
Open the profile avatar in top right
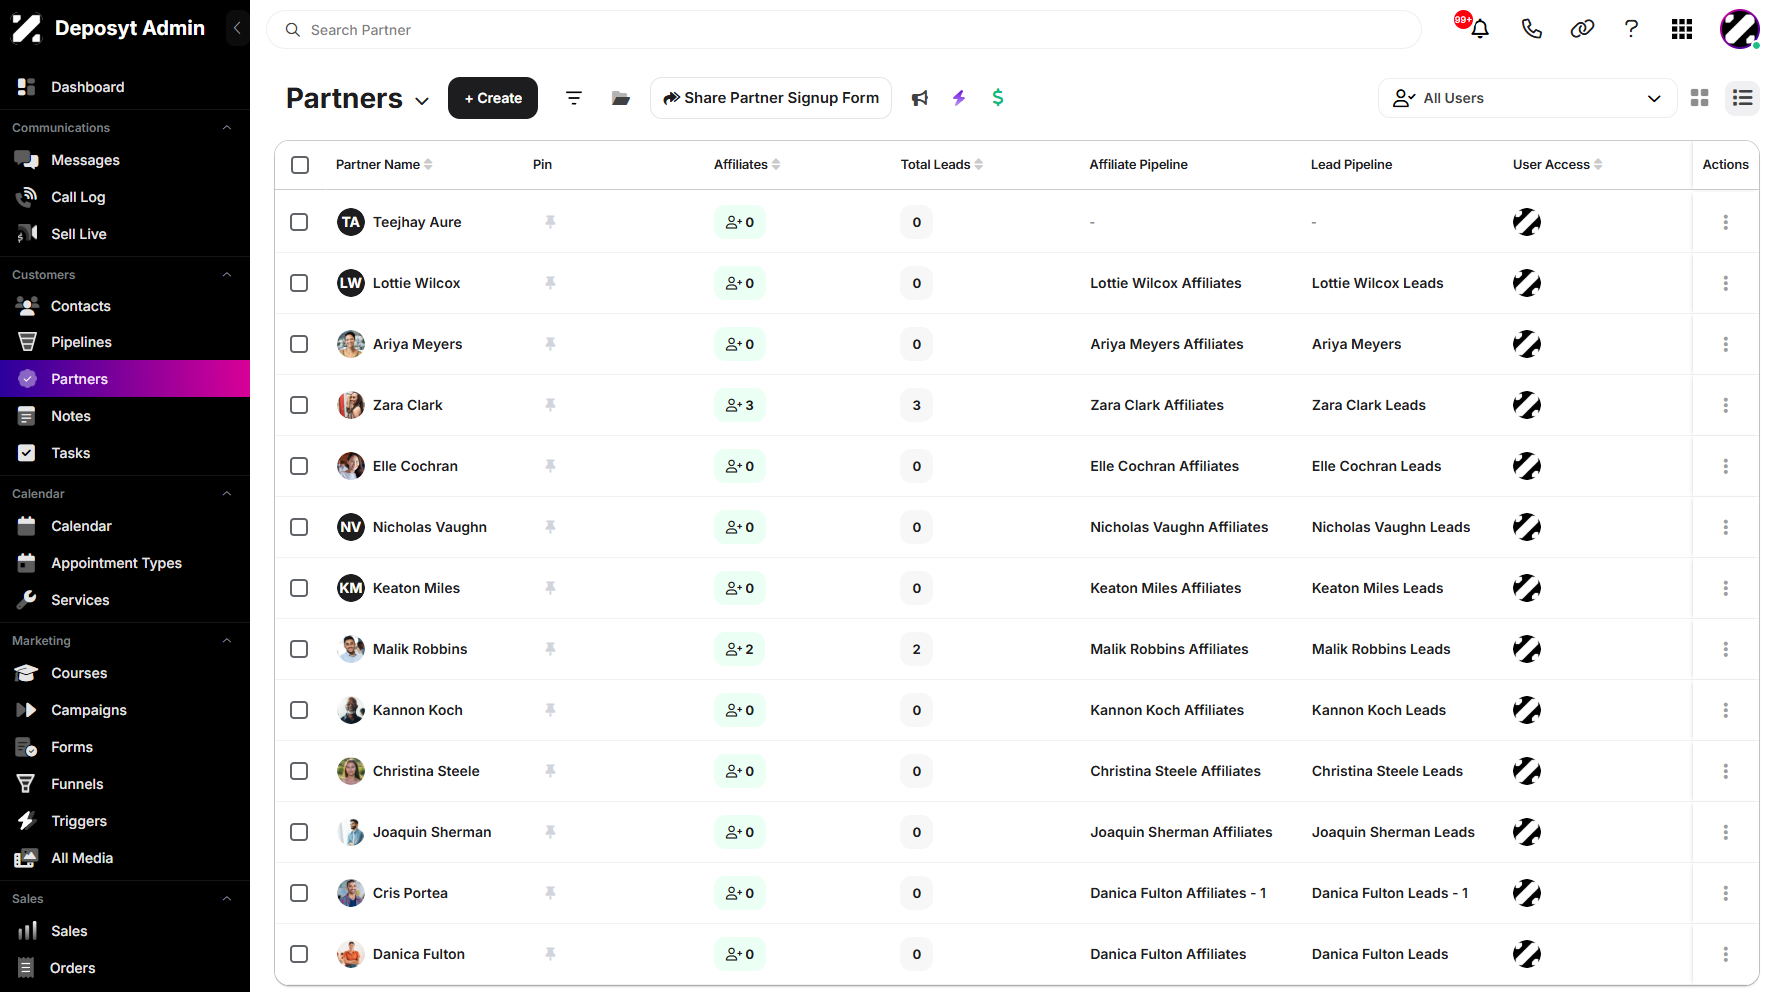[1740, 29]
